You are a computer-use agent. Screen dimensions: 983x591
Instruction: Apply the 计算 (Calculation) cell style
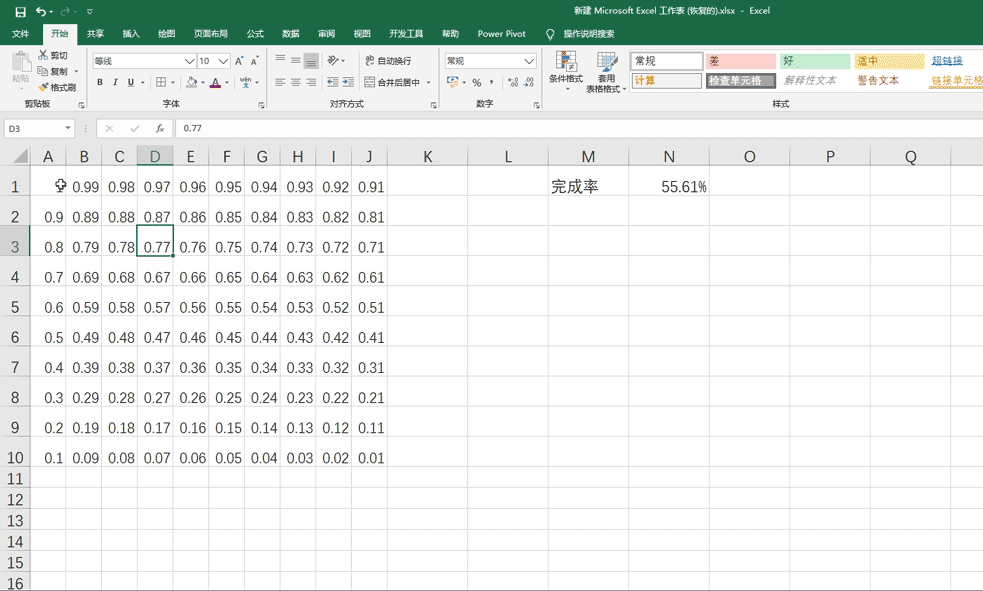[x=666, y=80]
